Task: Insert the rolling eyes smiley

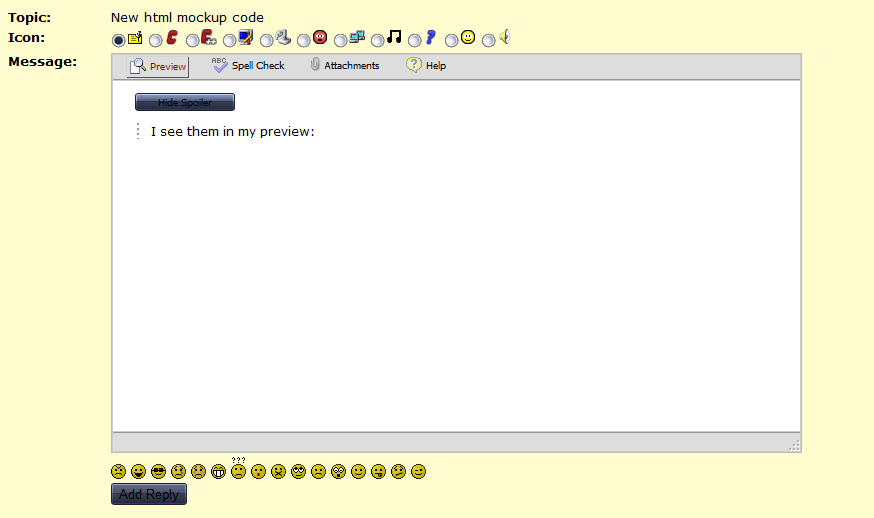Action: tap(298, 471)
